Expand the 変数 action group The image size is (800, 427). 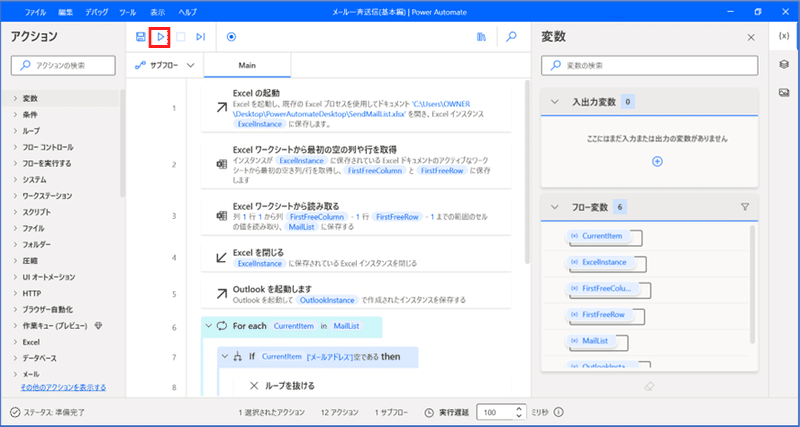coord(16,98)
